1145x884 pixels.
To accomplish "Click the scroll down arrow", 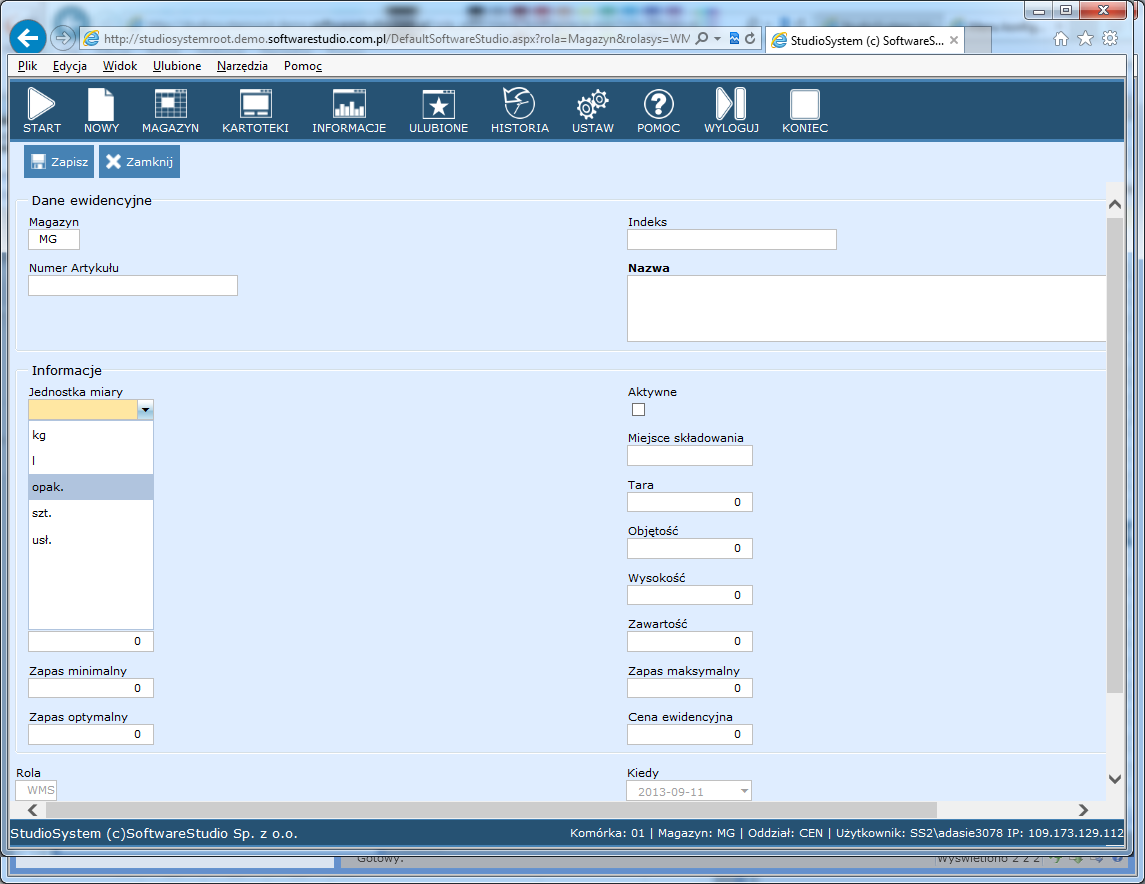I will pos(1114,779).
